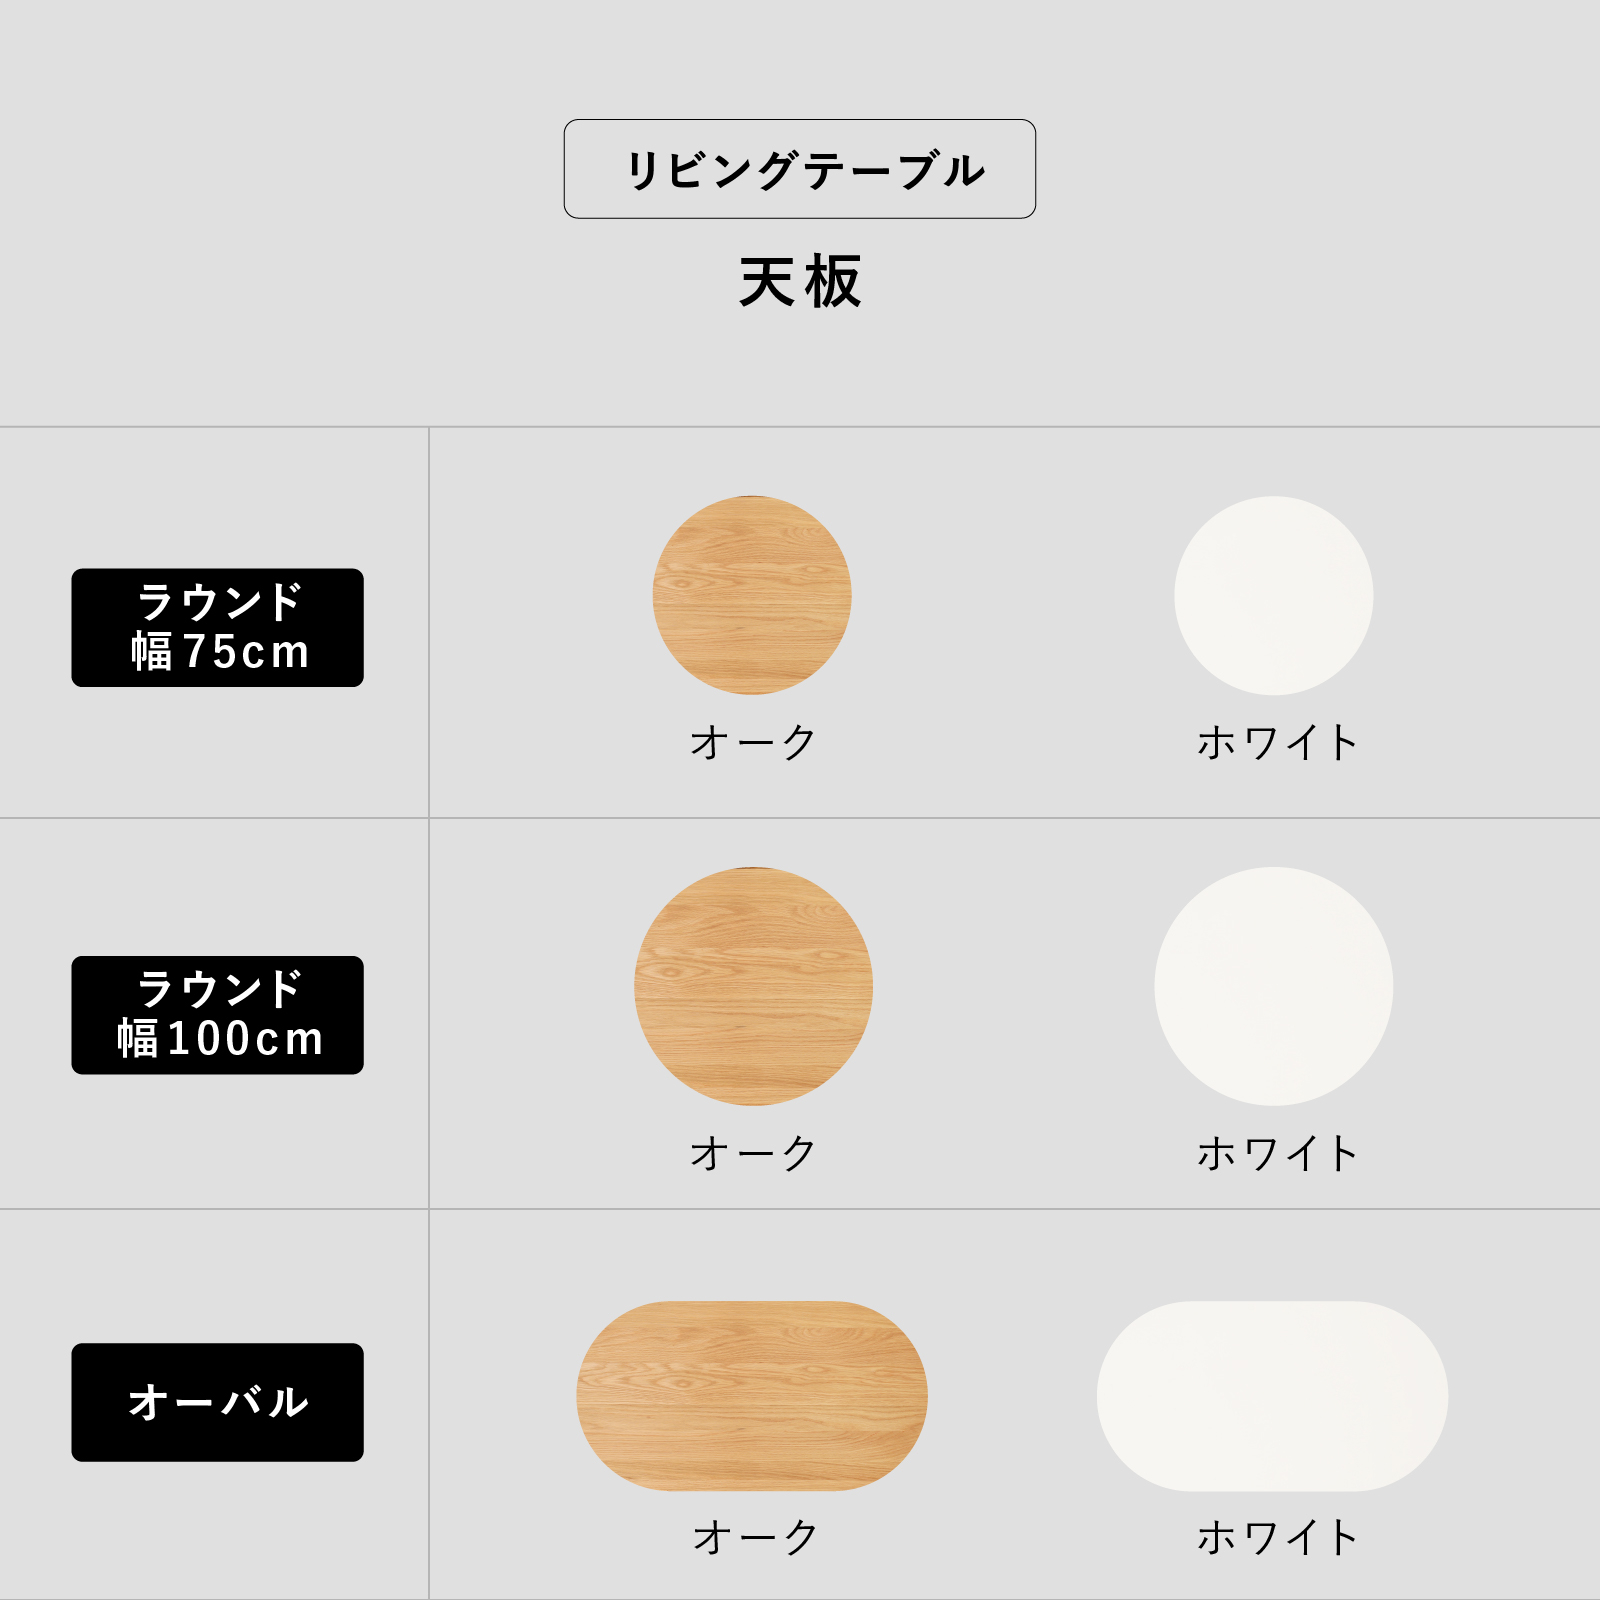Screen dimensions: 1600x1600
Task: Select the oak oval tabletop swatch
Action: (x=752, y=1396)
